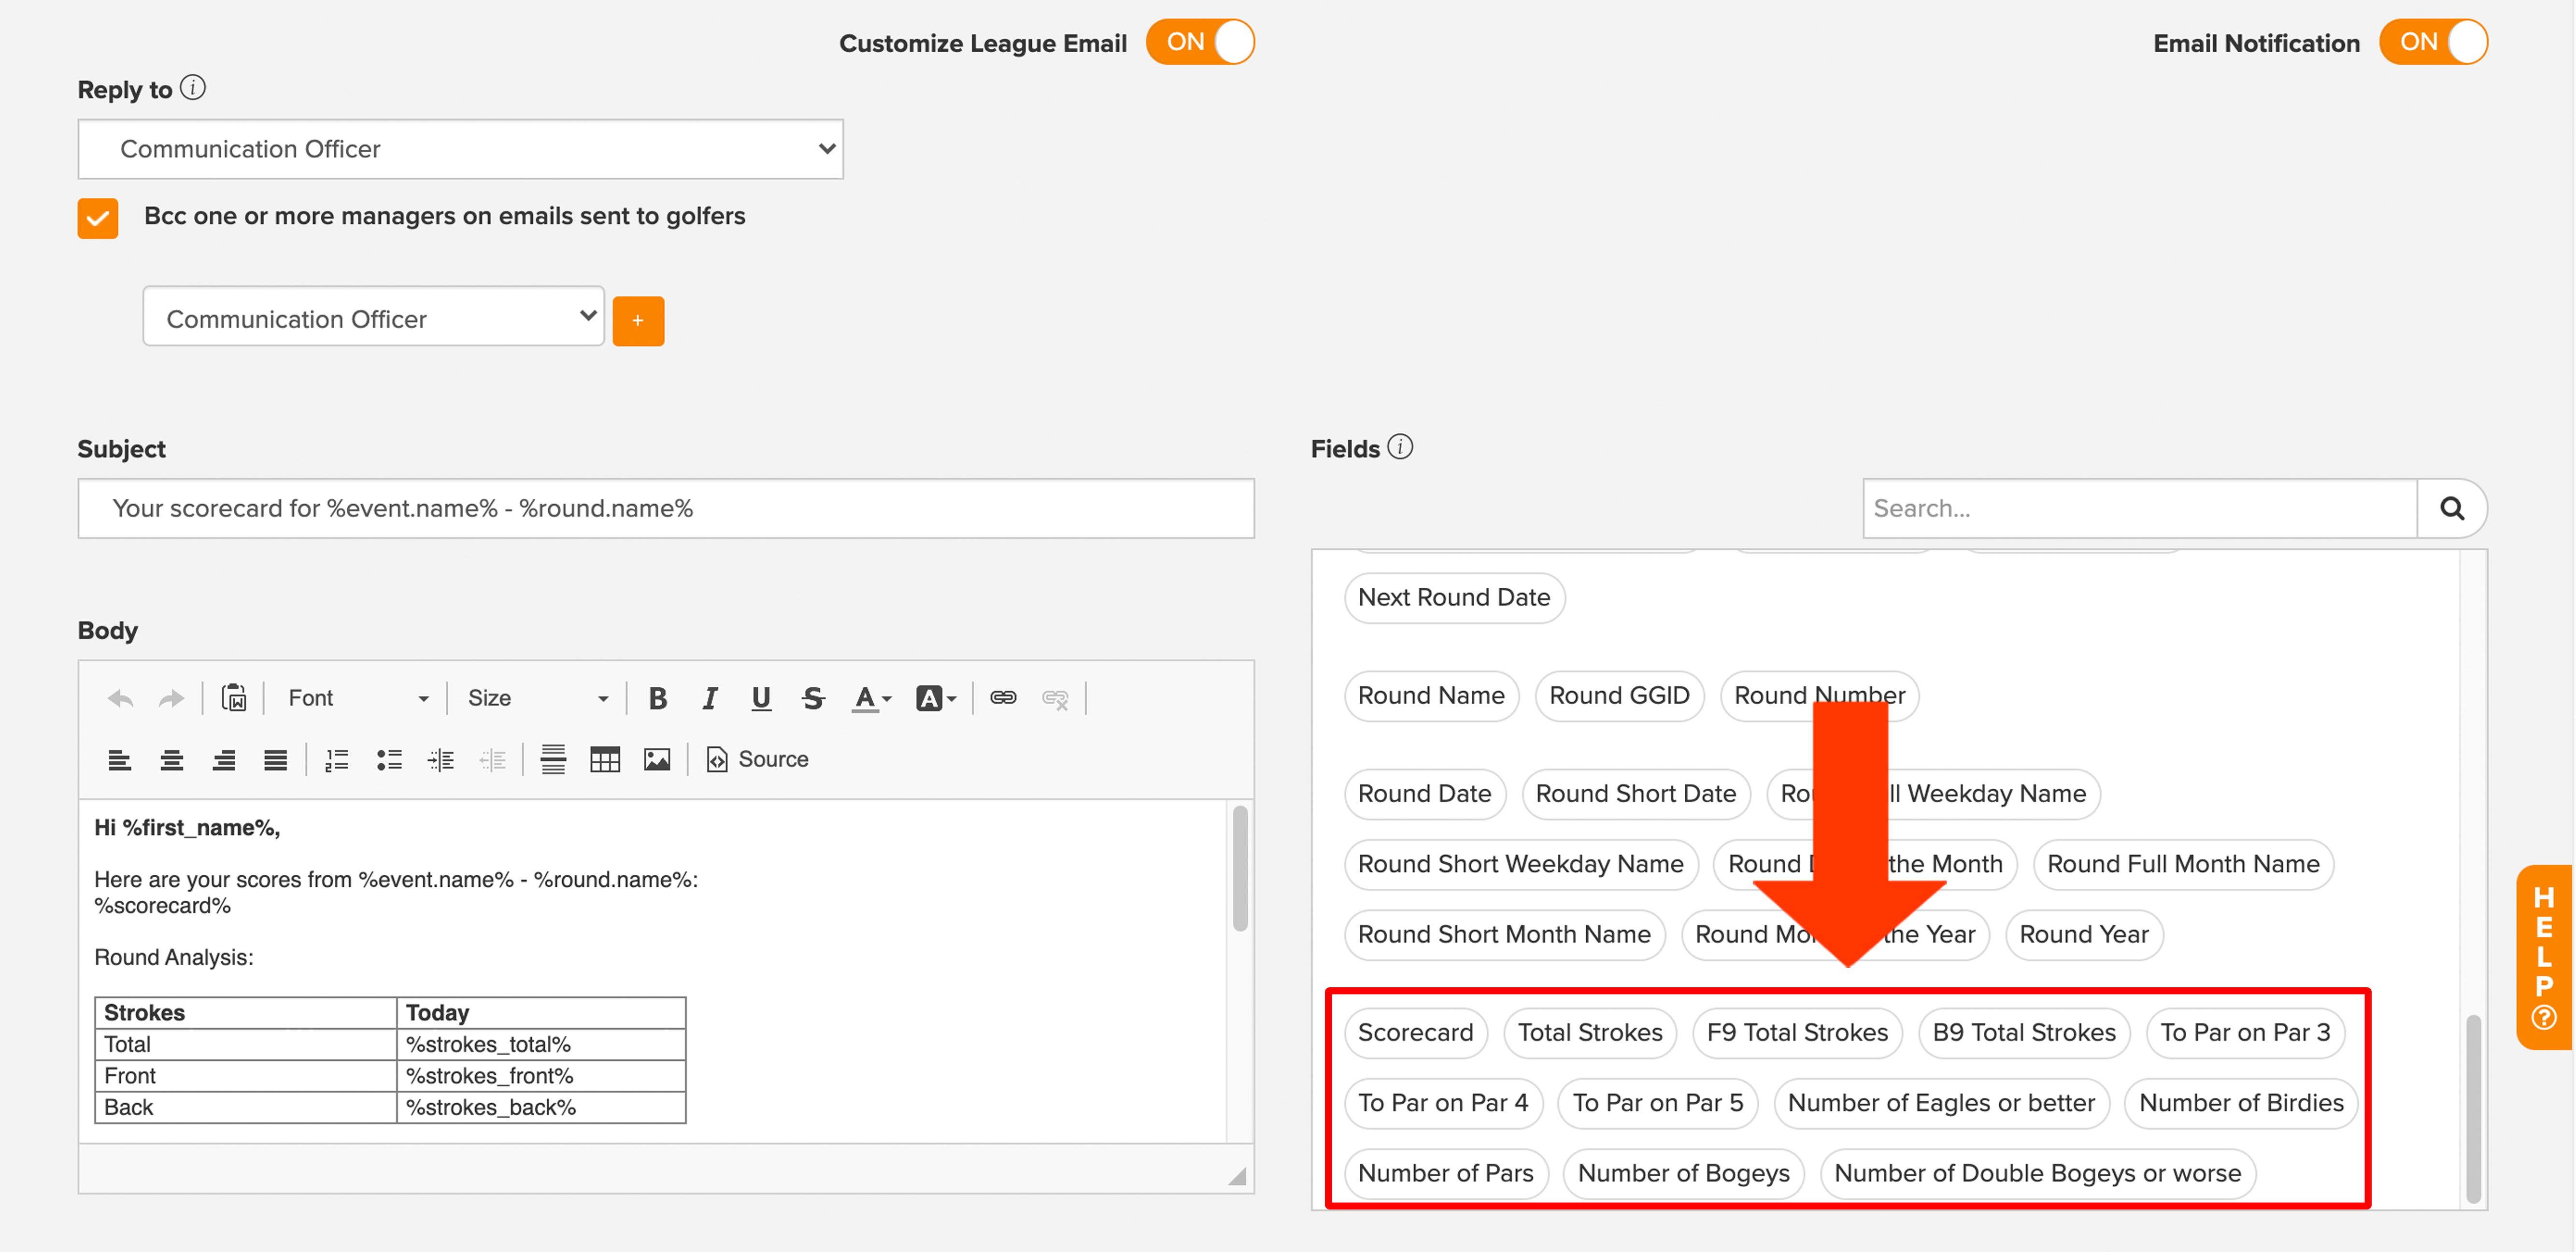The width and height of the screenshot is (2576, 1252).
Task: Click the Paste from Word icon
Action: (x=234, y=698)
